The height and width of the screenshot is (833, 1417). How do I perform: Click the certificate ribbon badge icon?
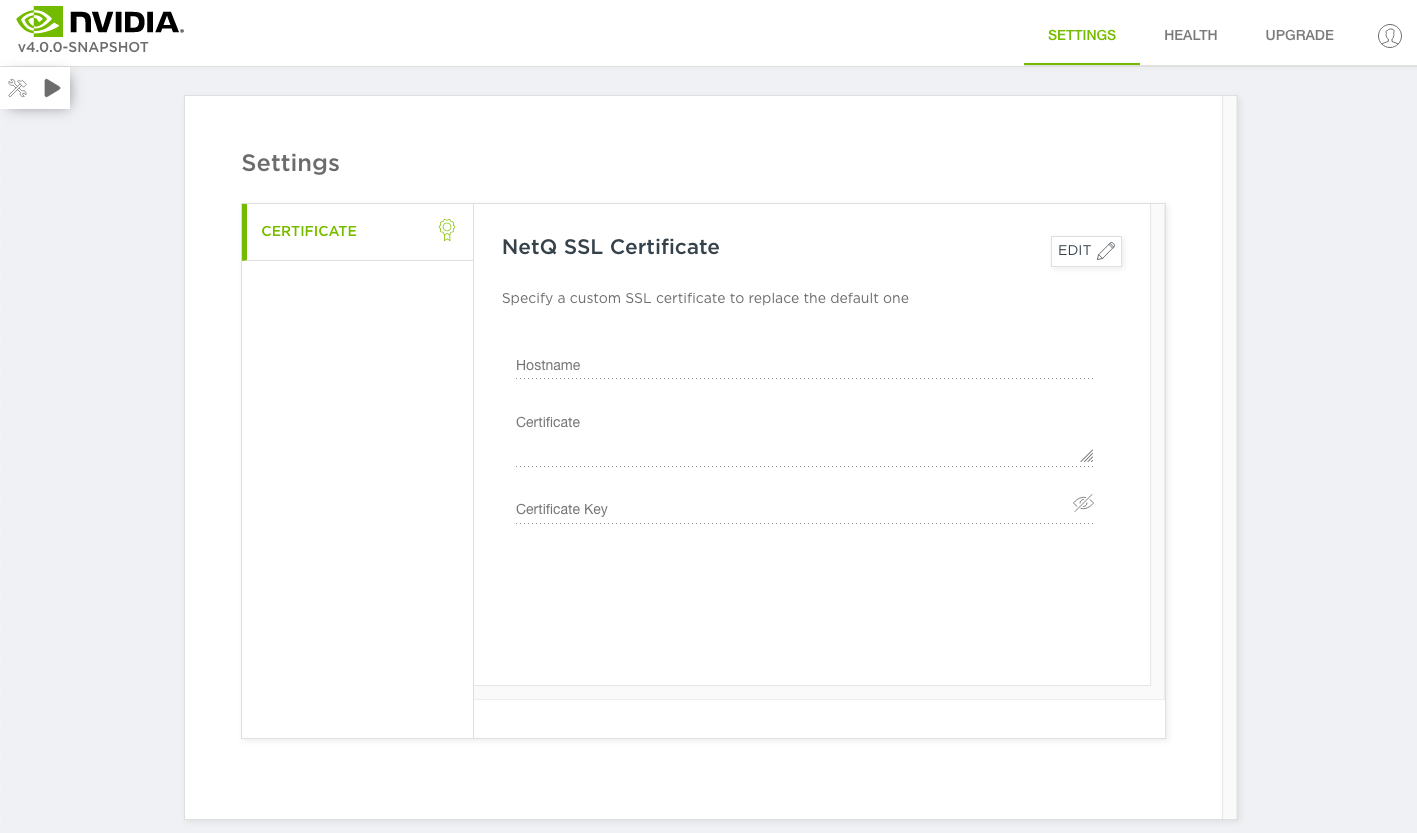pyautogui.click(x=447, y=231)
